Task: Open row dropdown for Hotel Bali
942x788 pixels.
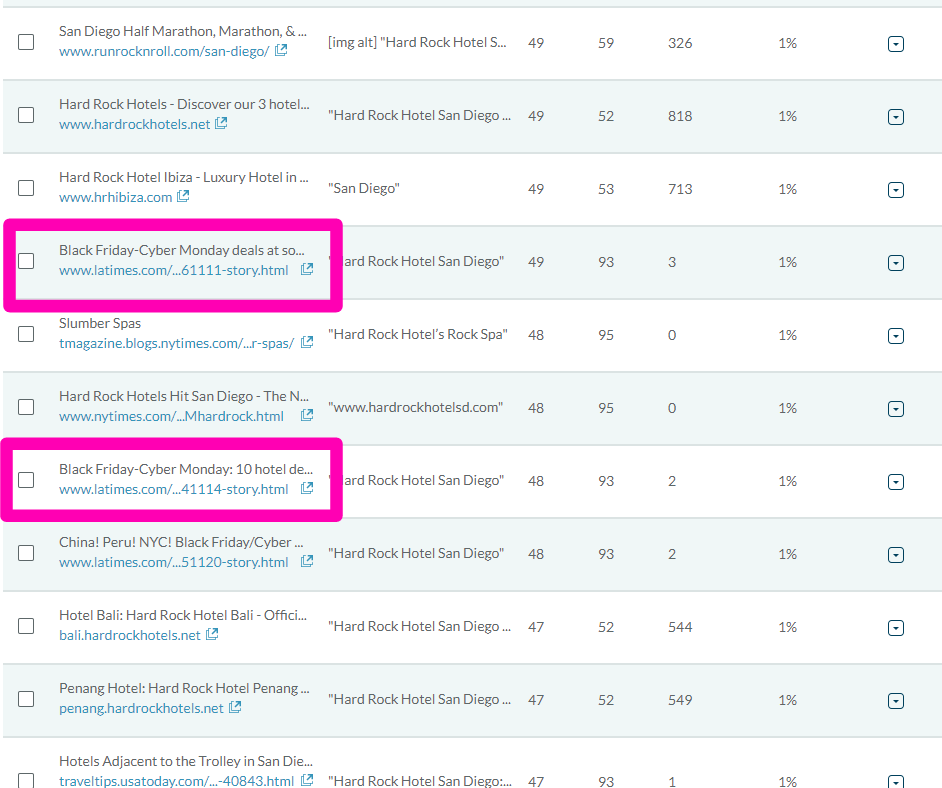Action: coord(896,628)
